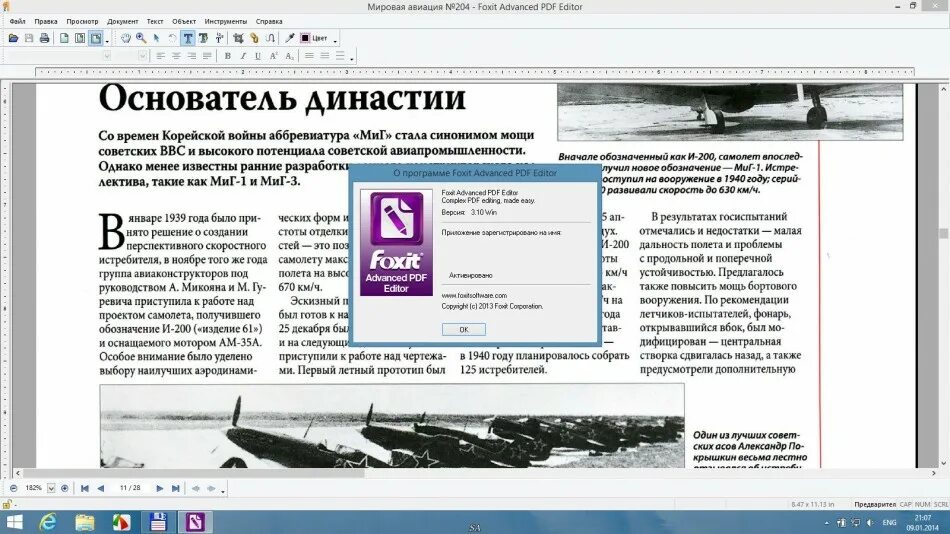The width and height of the screenshot is (950, 534).
Task: Align text left
Action: [160, 56]
